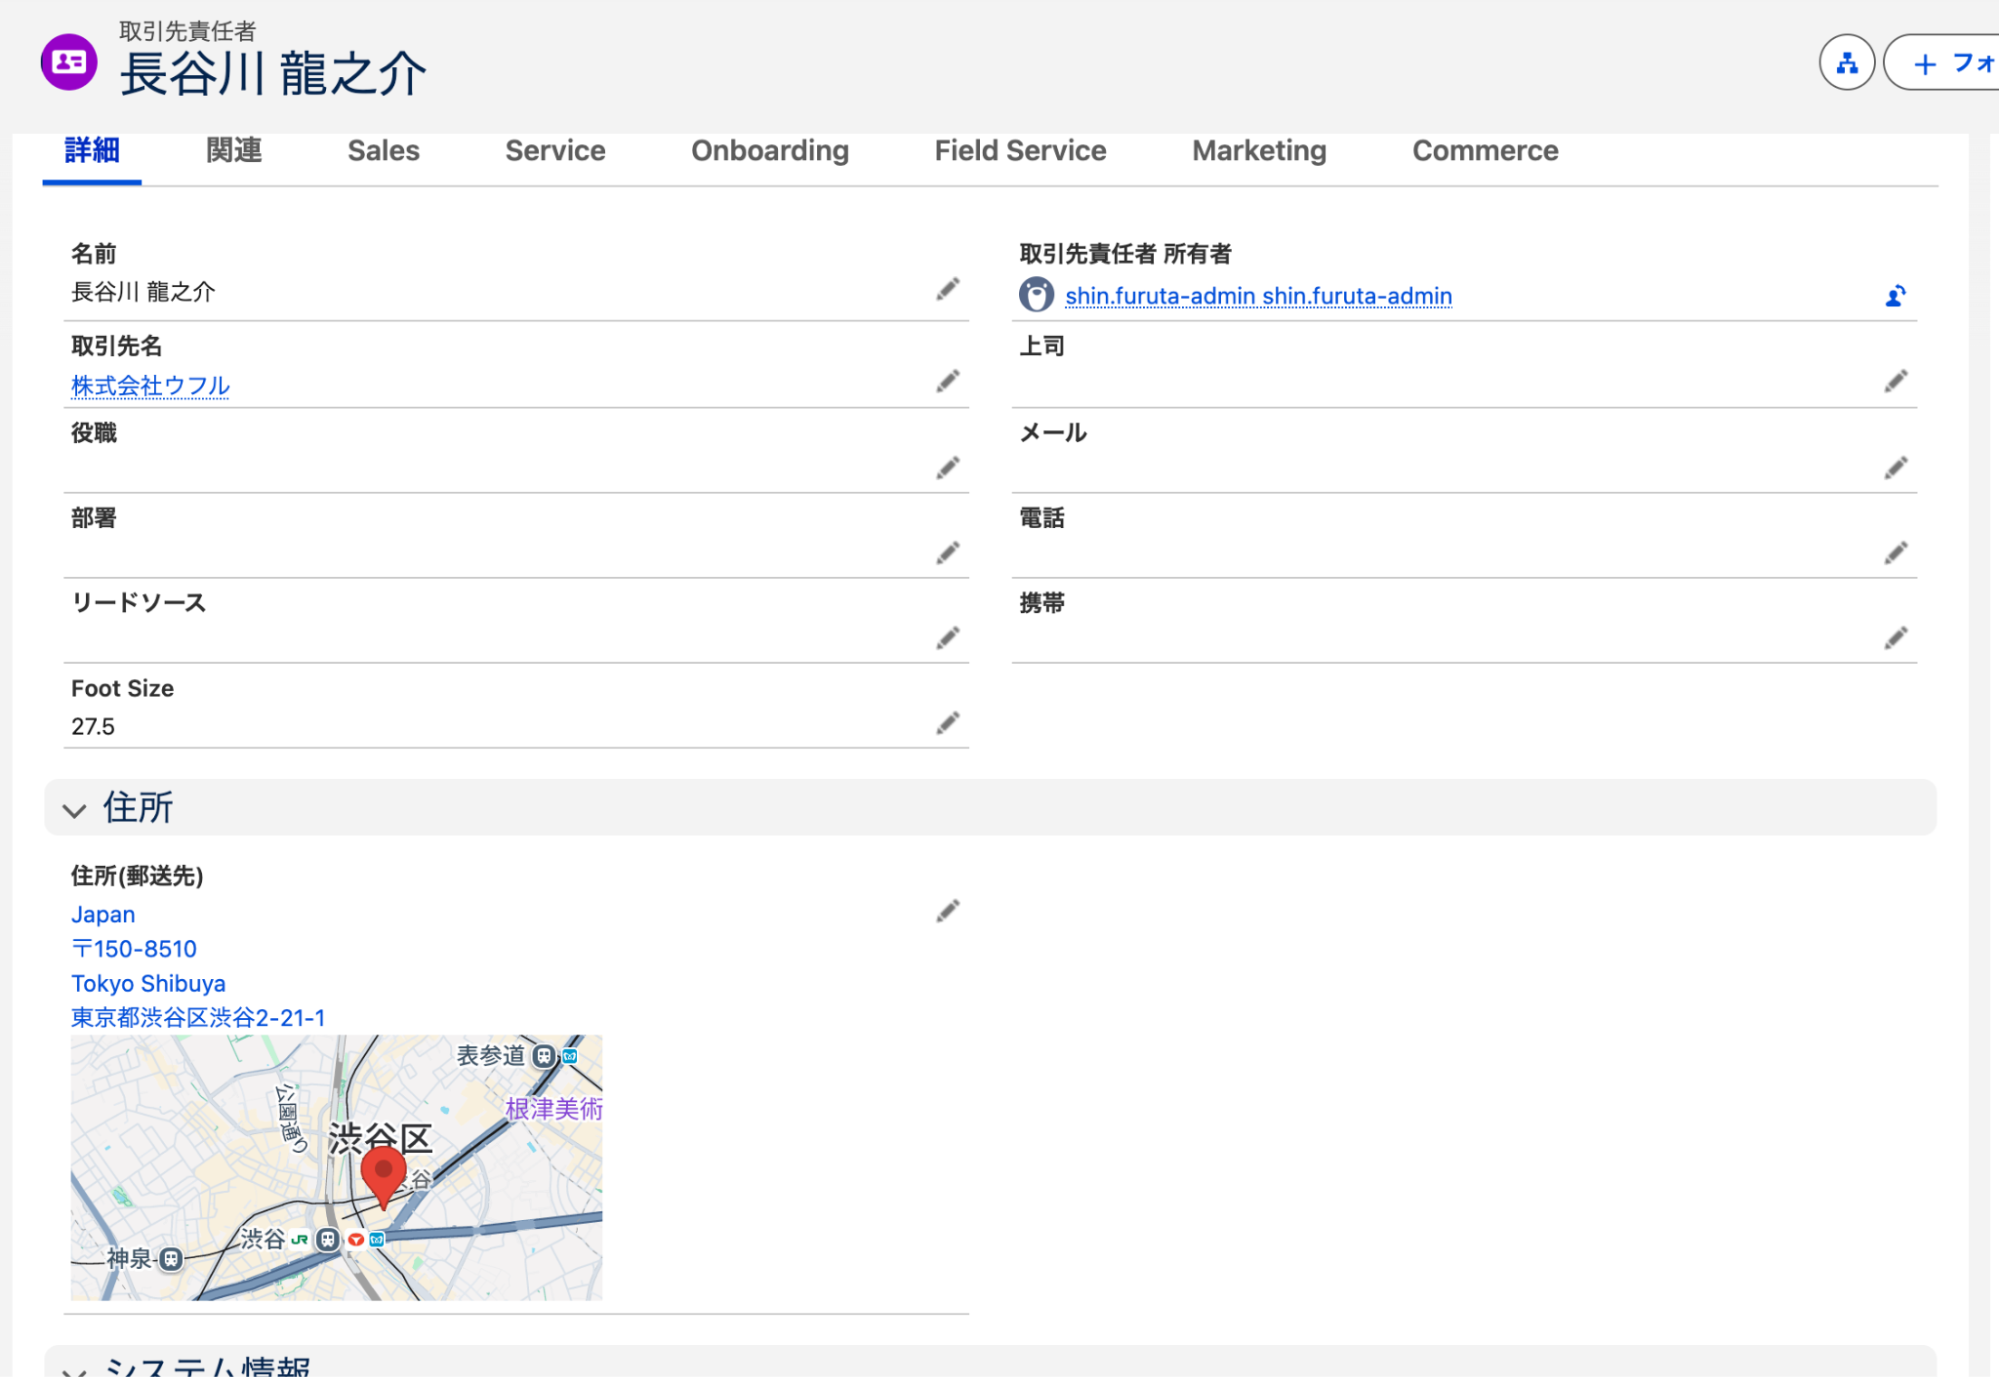Edit the 名前 field with pencil icon

pyautogui.click(x=947, y=290)
